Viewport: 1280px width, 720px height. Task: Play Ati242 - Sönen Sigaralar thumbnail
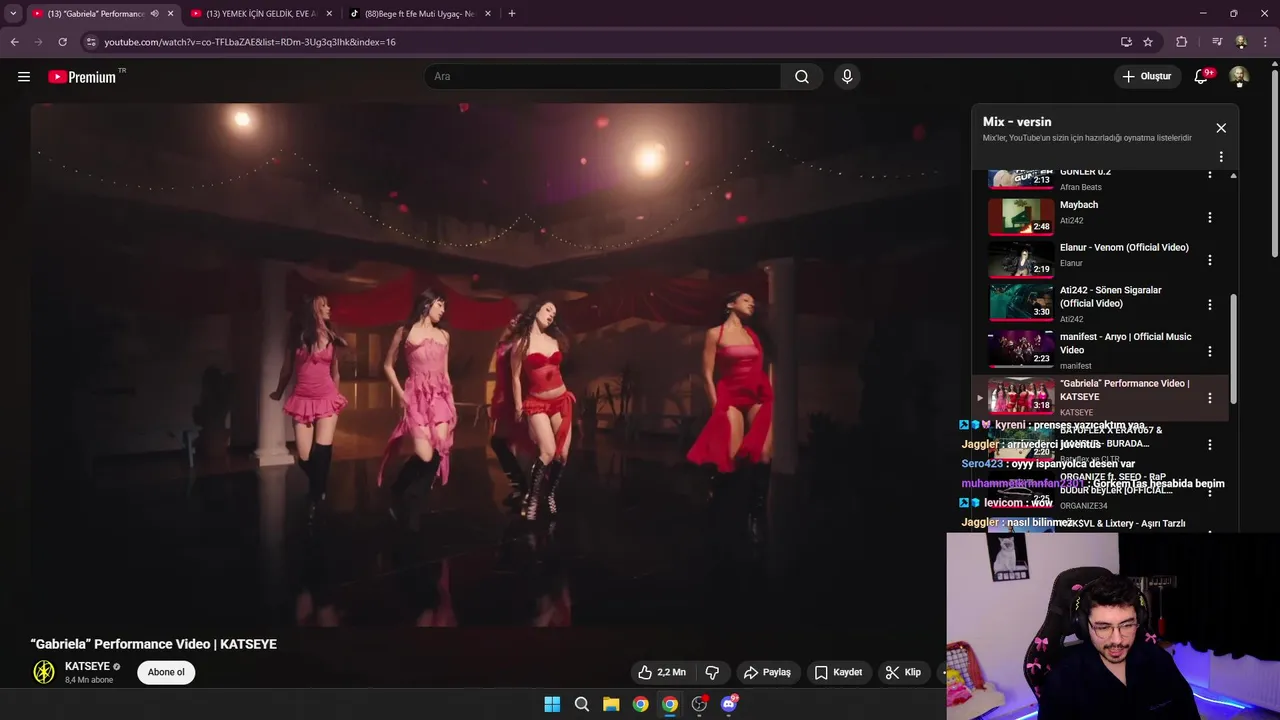tap(1021, 303)
